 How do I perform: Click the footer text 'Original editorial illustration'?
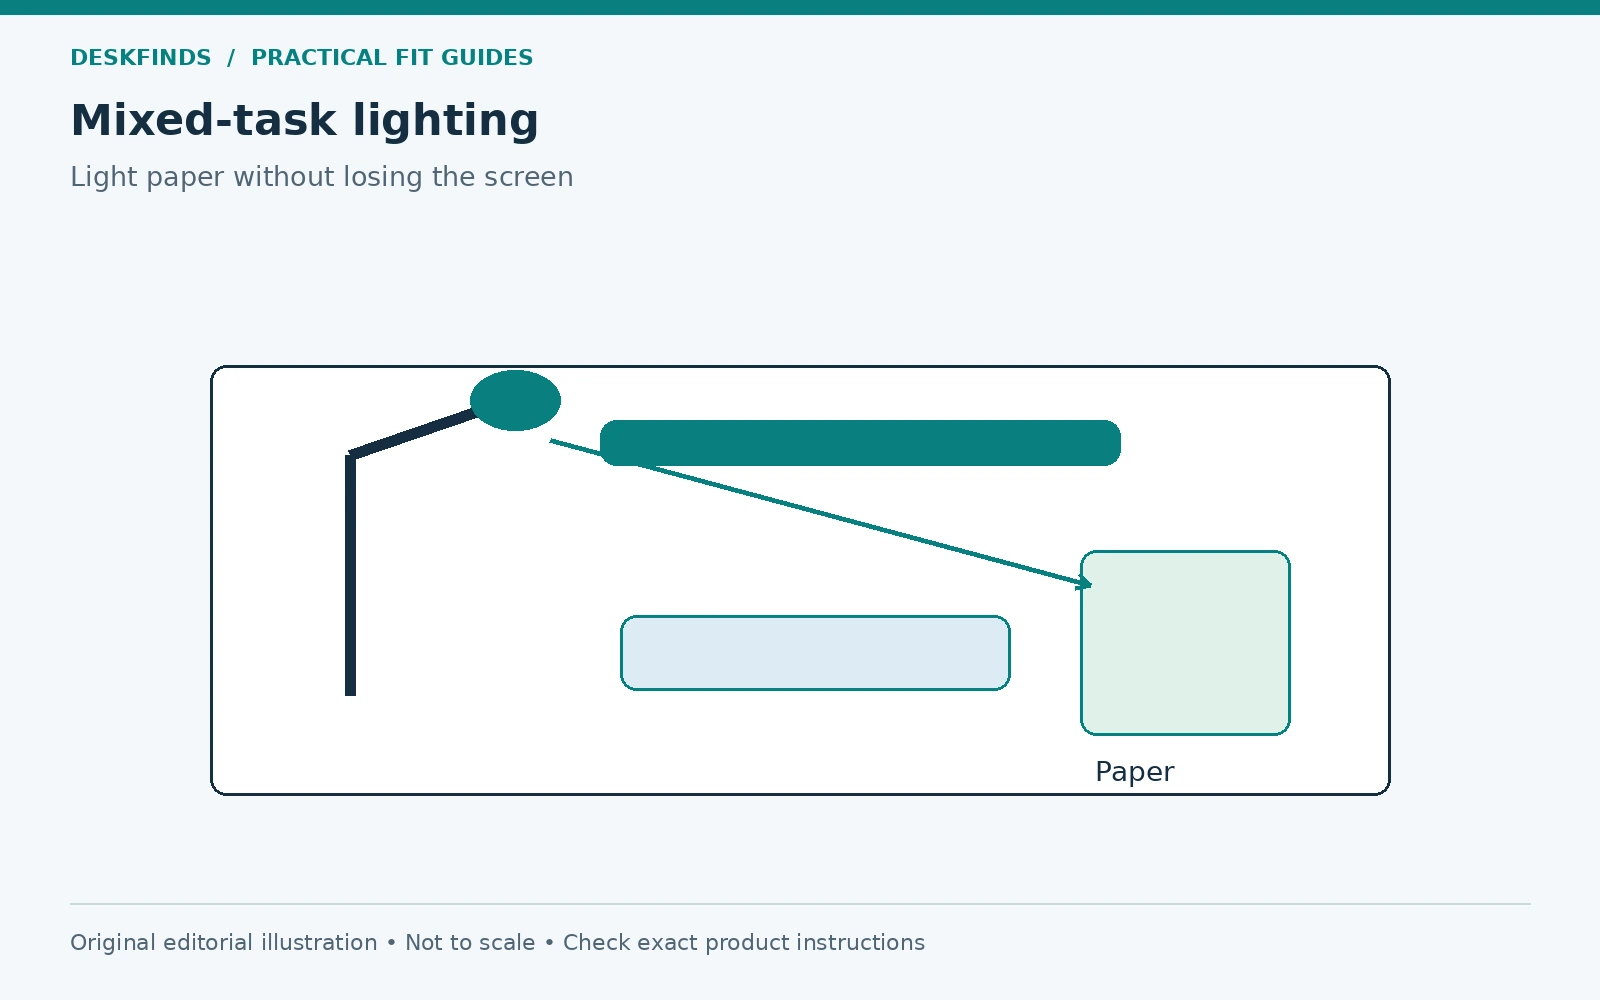pyautogui.click(x=224, y=943)
